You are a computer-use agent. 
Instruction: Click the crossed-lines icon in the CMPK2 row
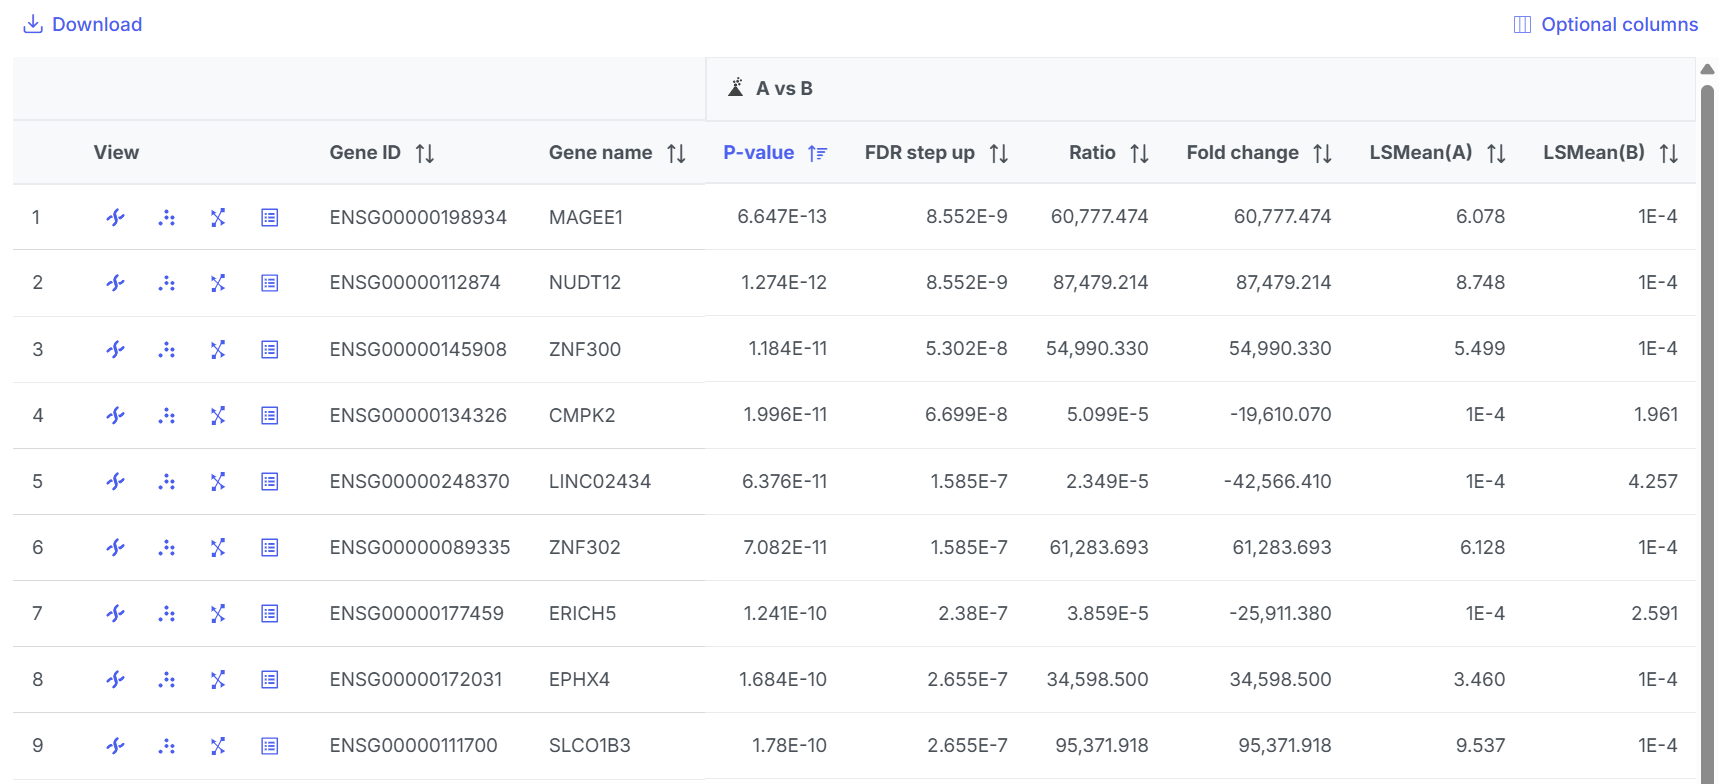tap(218, 415)
